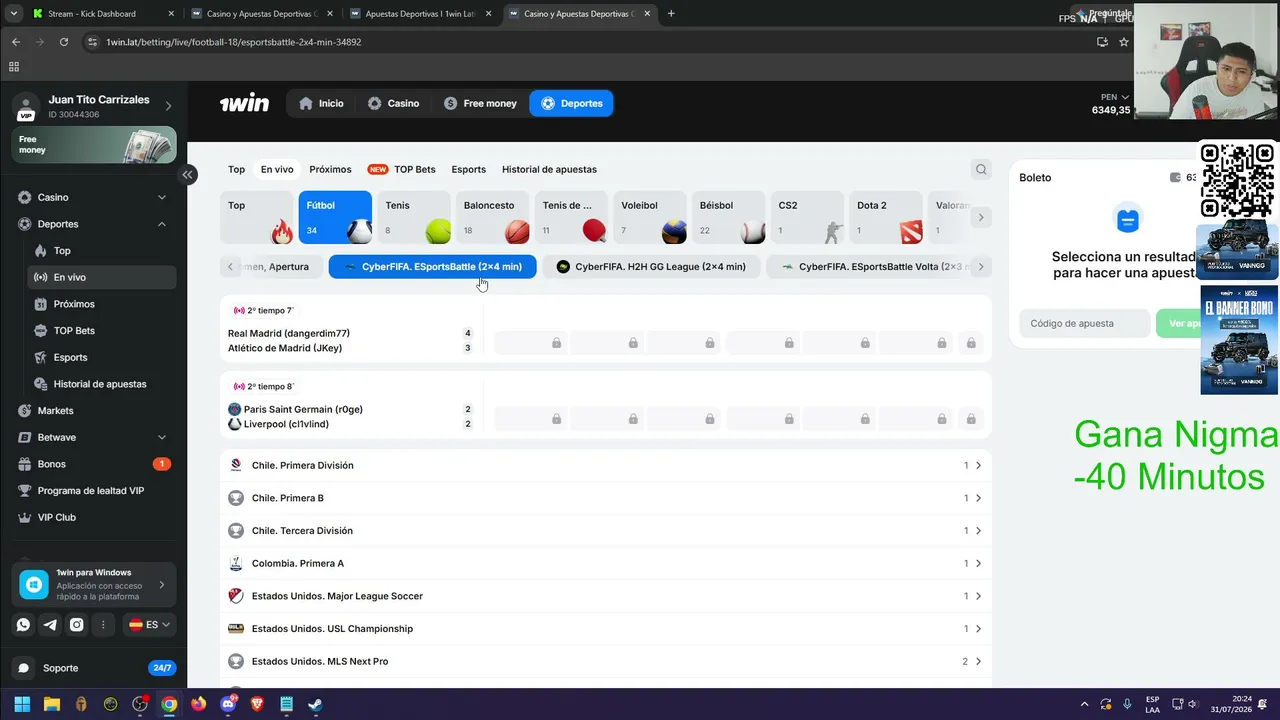Open the Instagram icon in the sidebar
This screenshot has width=1280, height=720.
[77, 625]
